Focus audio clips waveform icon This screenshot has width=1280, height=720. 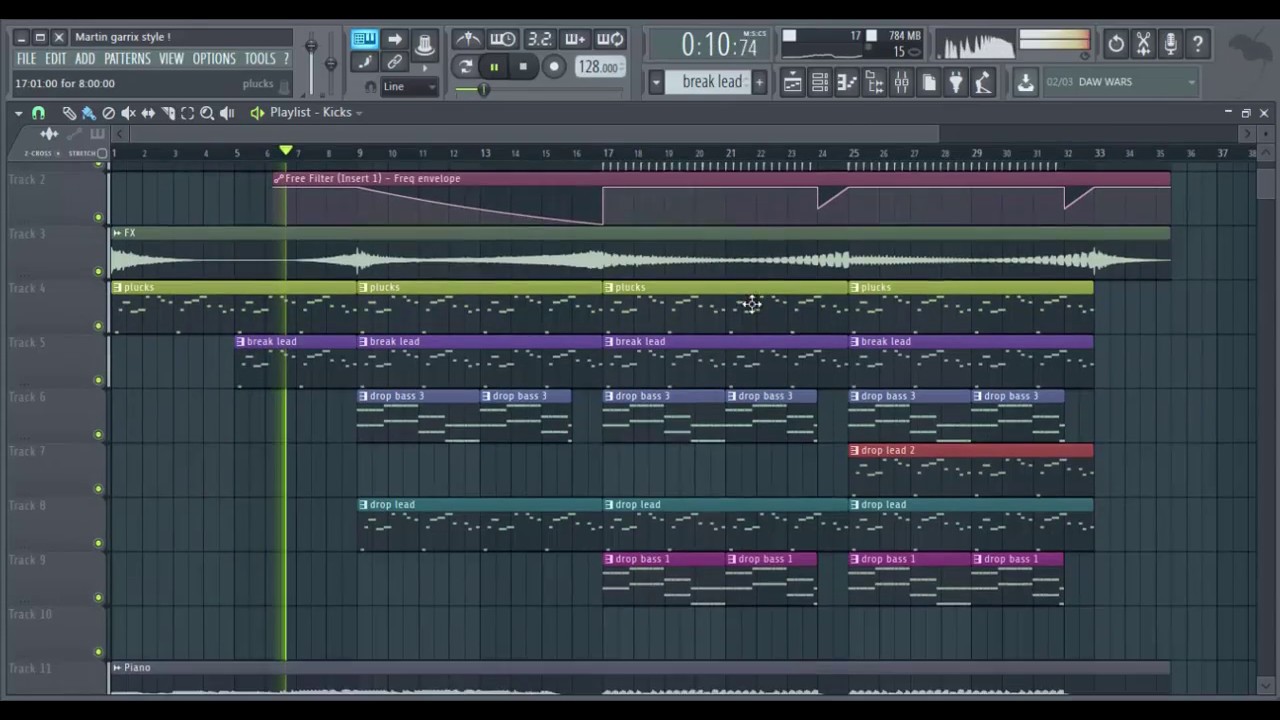(49, 134)
